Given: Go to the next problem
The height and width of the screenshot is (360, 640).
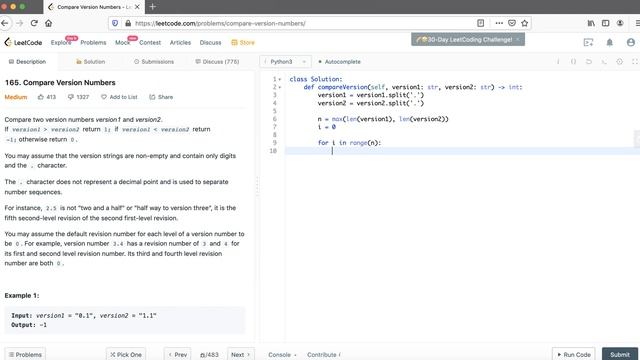Looking at the screenshot, I should point(241,354).
